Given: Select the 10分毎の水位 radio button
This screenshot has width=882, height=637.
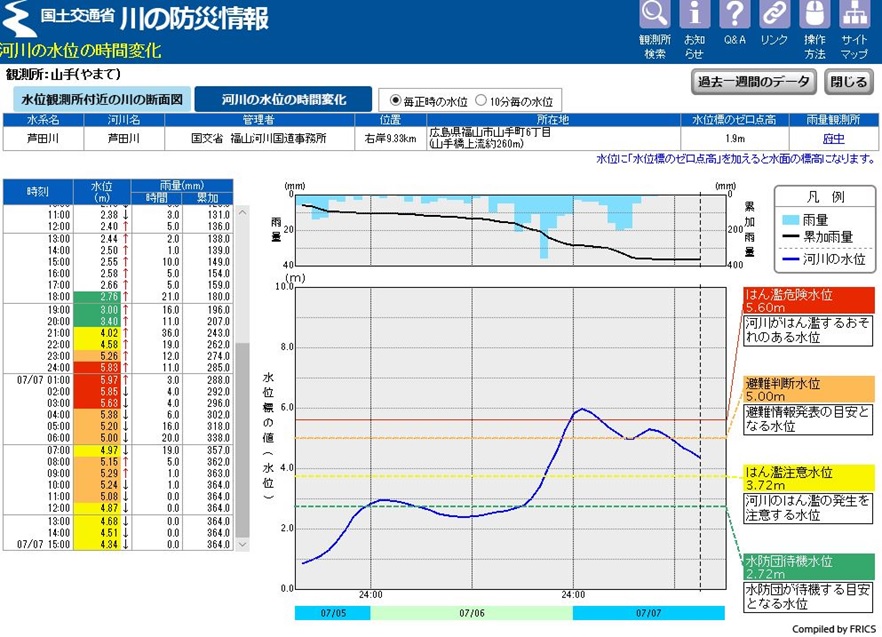Looking at the screenshot, I should [481, 100].
